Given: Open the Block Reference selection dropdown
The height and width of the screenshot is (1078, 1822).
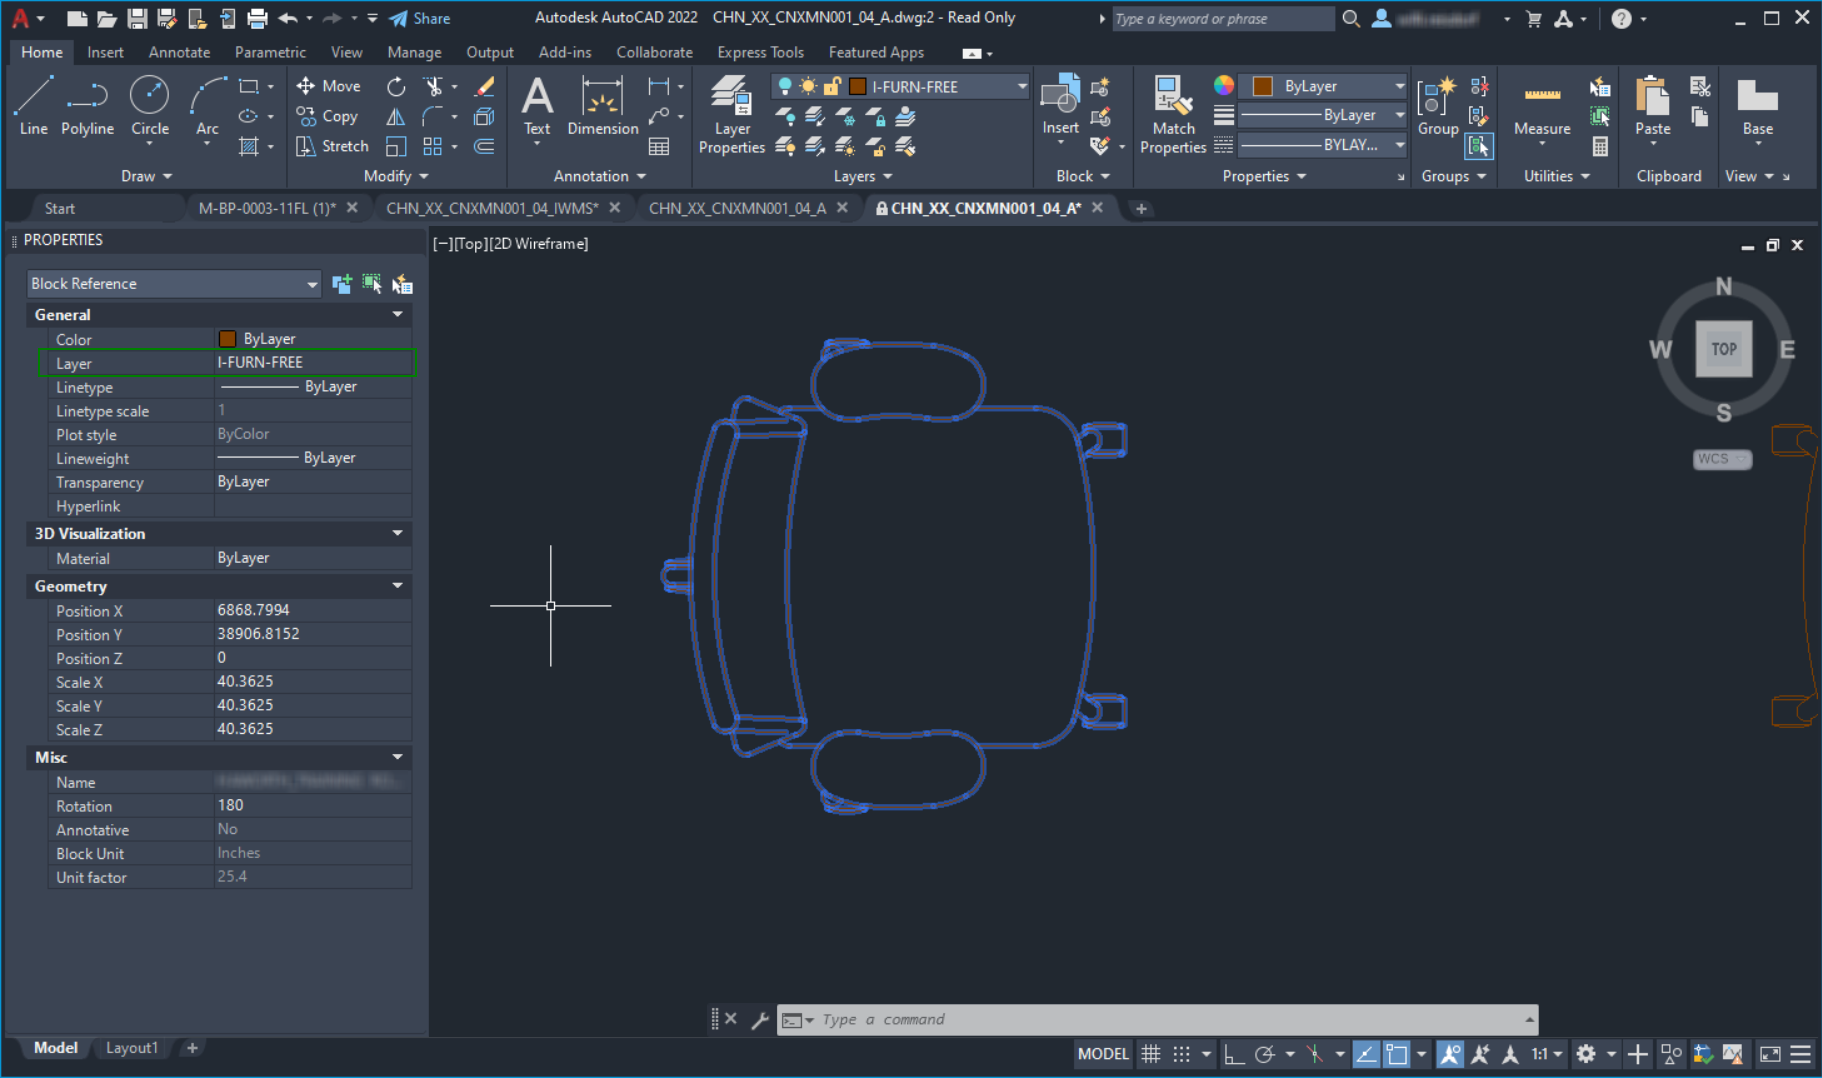Looking at the screenshot, I should [310, 283].
